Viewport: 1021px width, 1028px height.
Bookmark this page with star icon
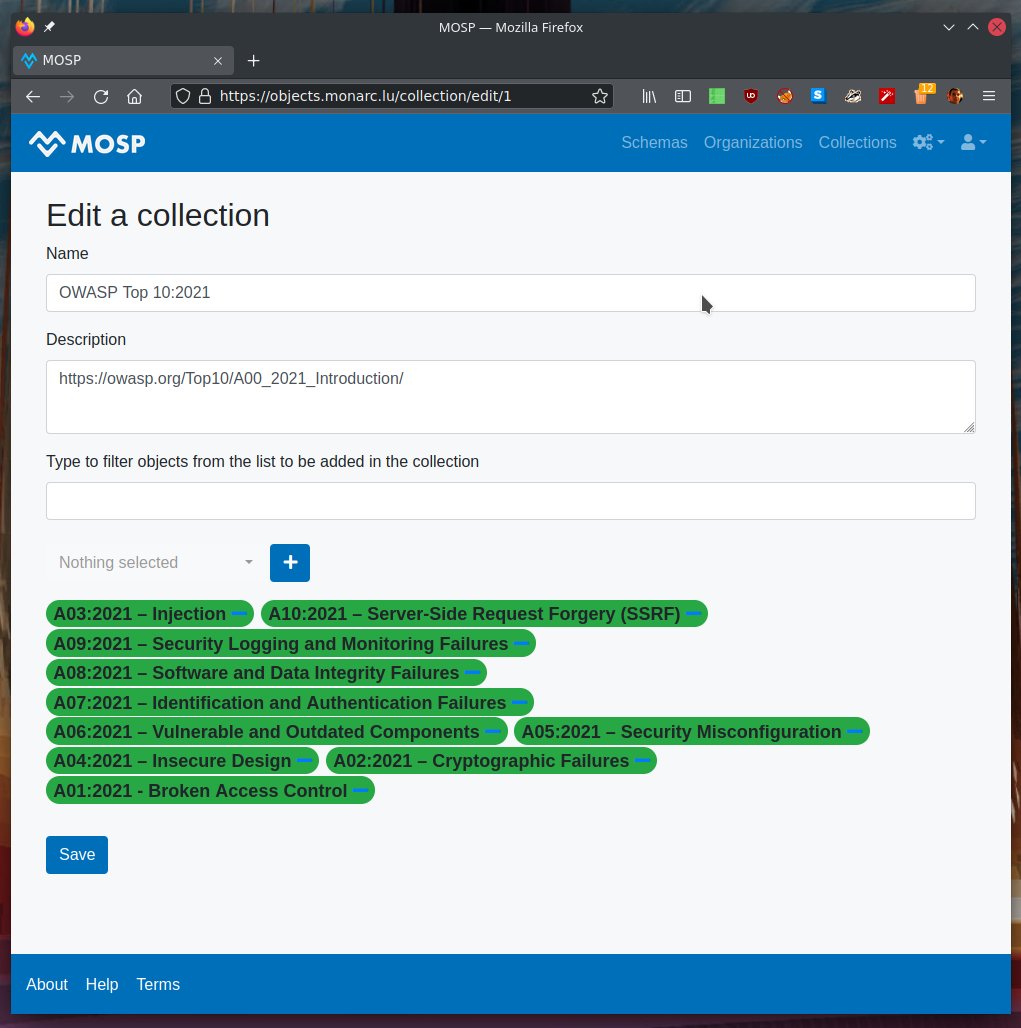coord(599,96)
